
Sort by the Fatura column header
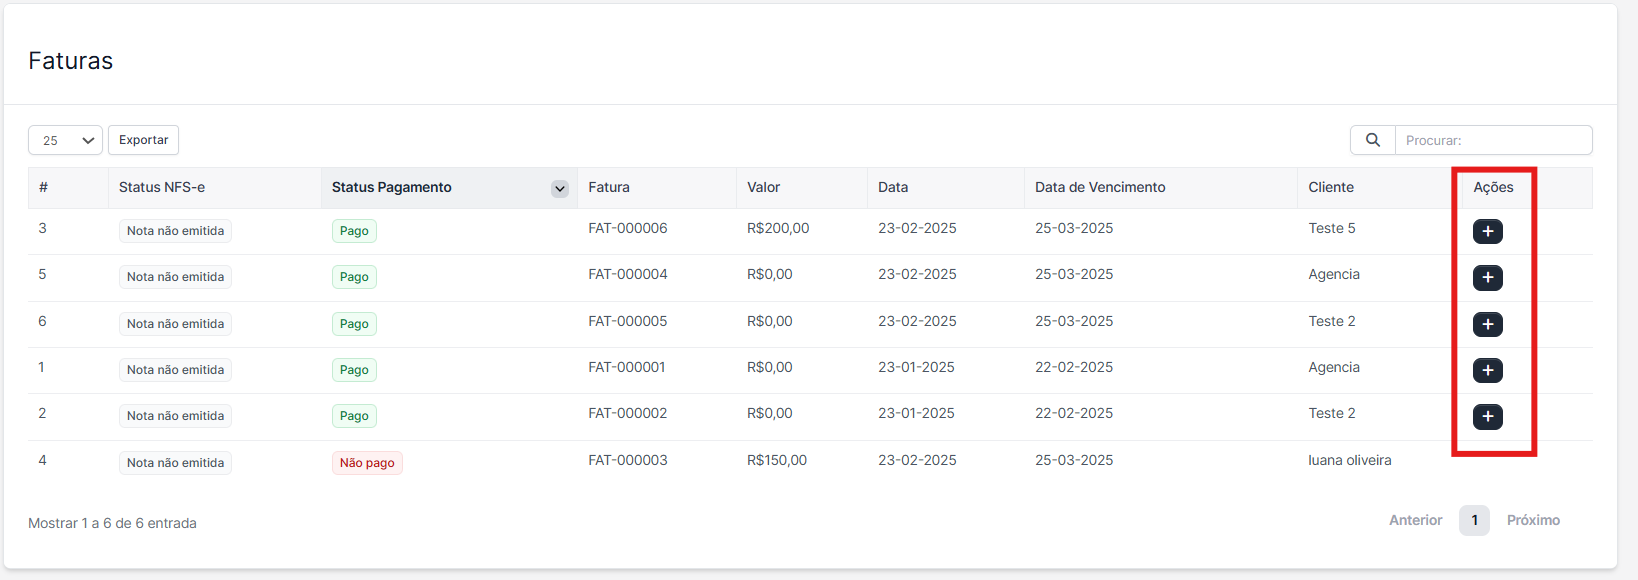point(609,187)
